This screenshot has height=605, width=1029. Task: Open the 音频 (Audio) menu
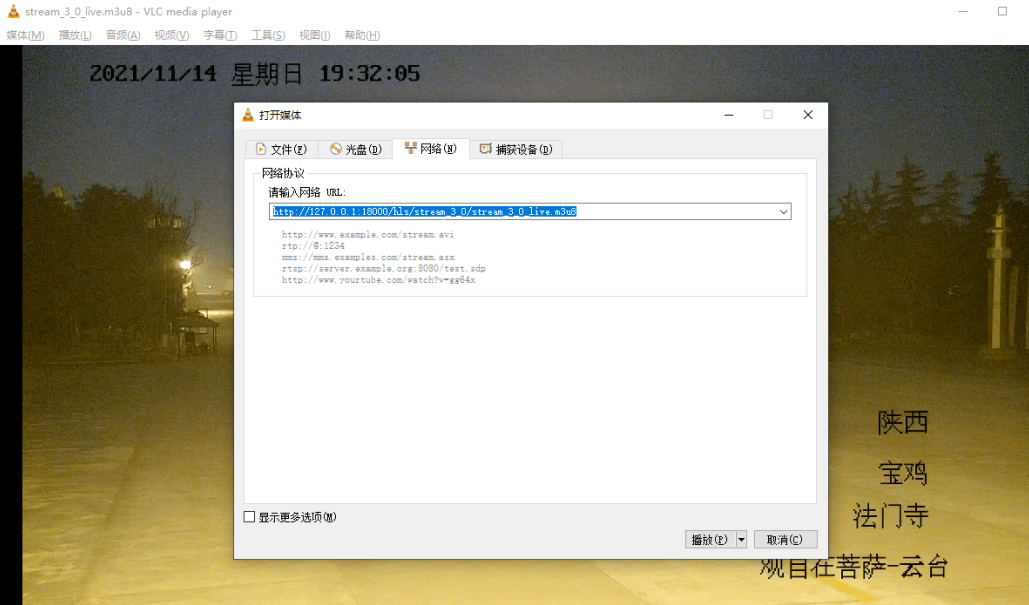pyautogui.click(x=122, y=35)
